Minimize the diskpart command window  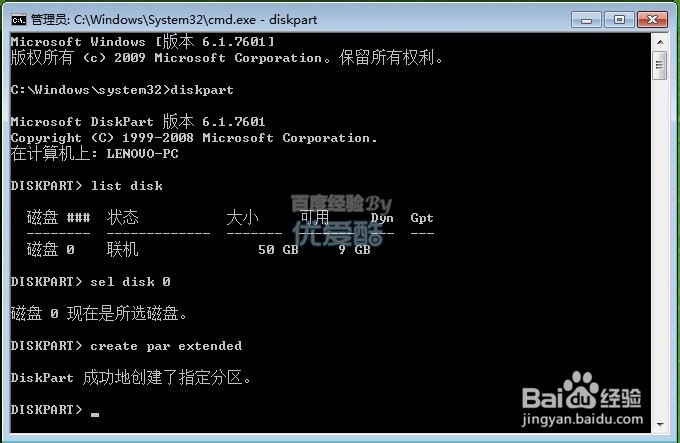586,20
